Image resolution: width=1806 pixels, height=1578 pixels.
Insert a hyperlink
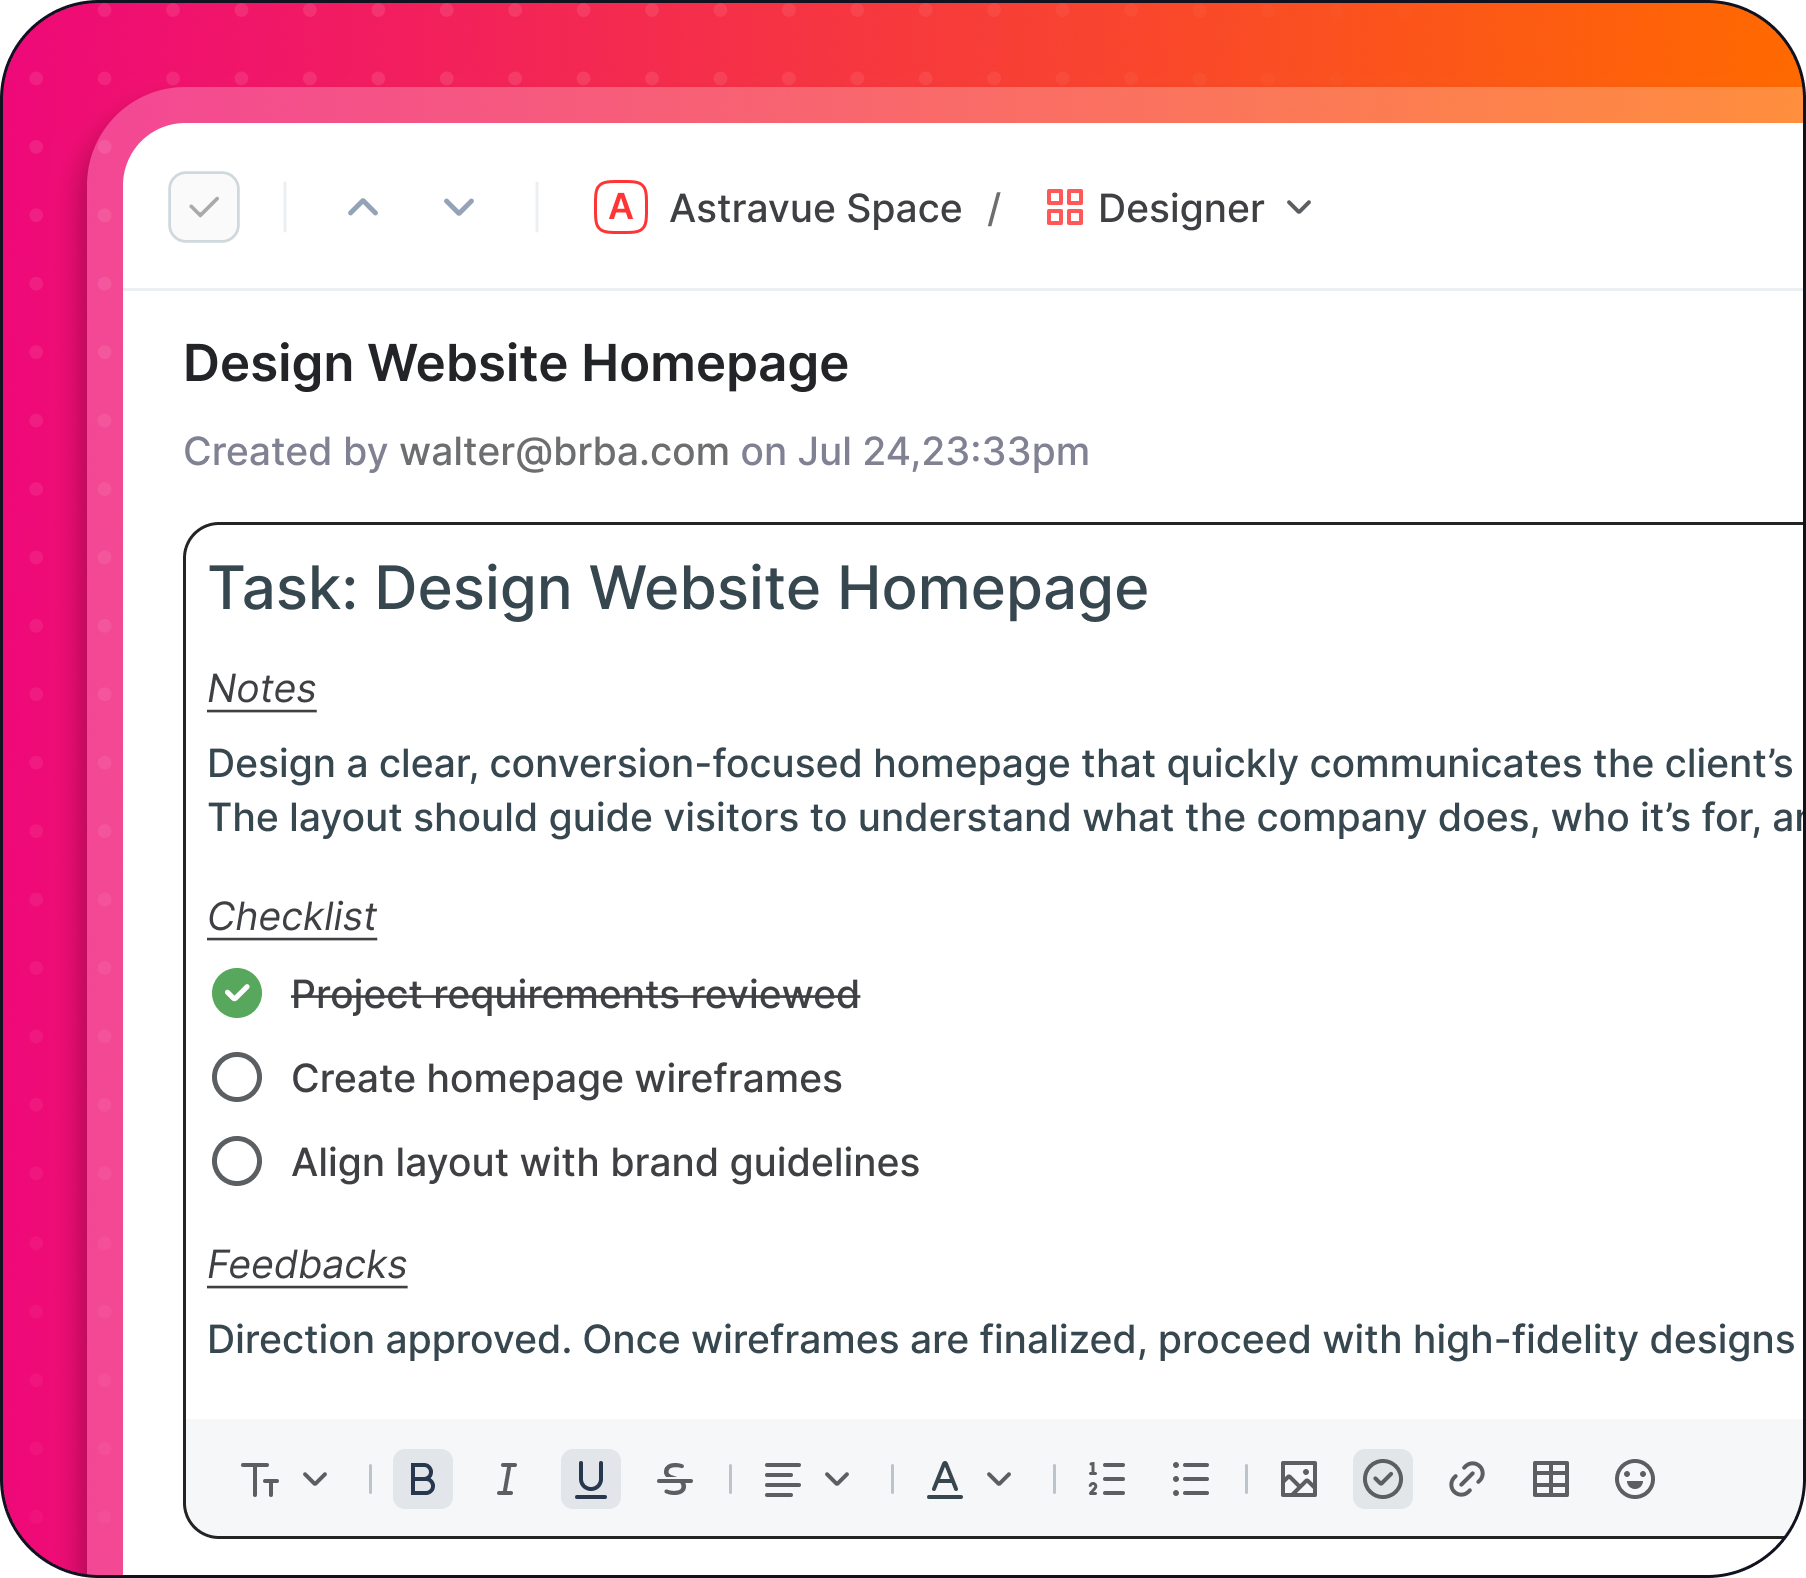[x=1466, y=1479]
